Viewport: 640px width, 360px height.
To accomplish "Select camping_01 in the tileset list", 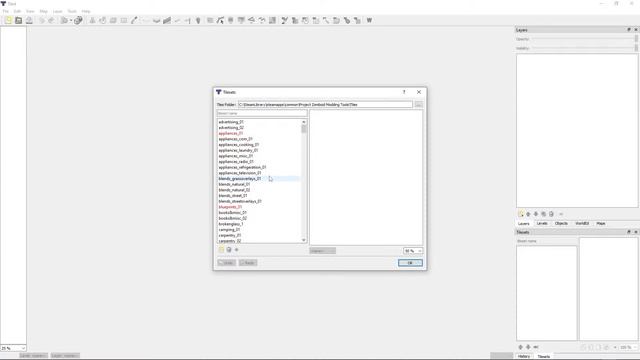I will click(229, 230).
